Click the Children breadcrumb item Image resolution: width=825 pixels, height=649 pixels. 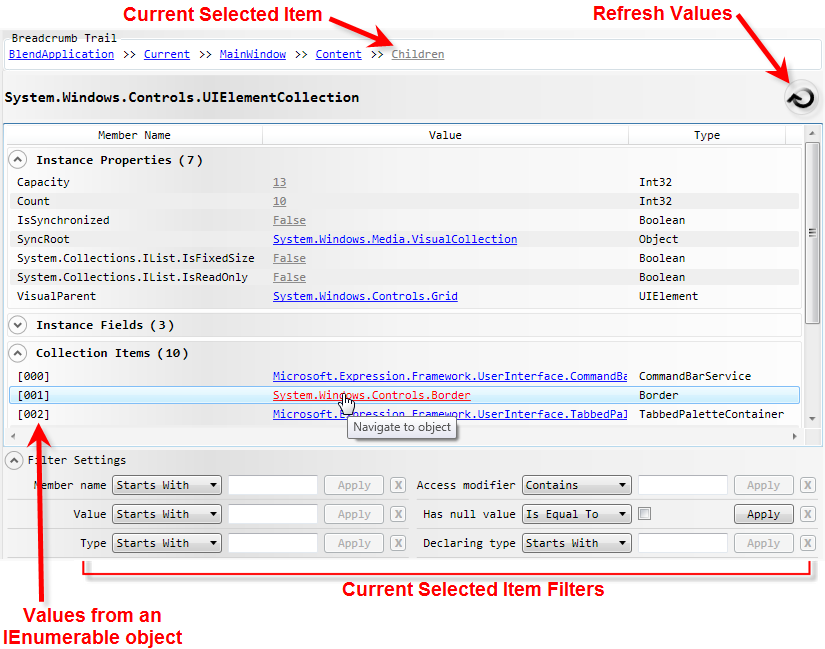pyautogui.click(x=418, y=54)
